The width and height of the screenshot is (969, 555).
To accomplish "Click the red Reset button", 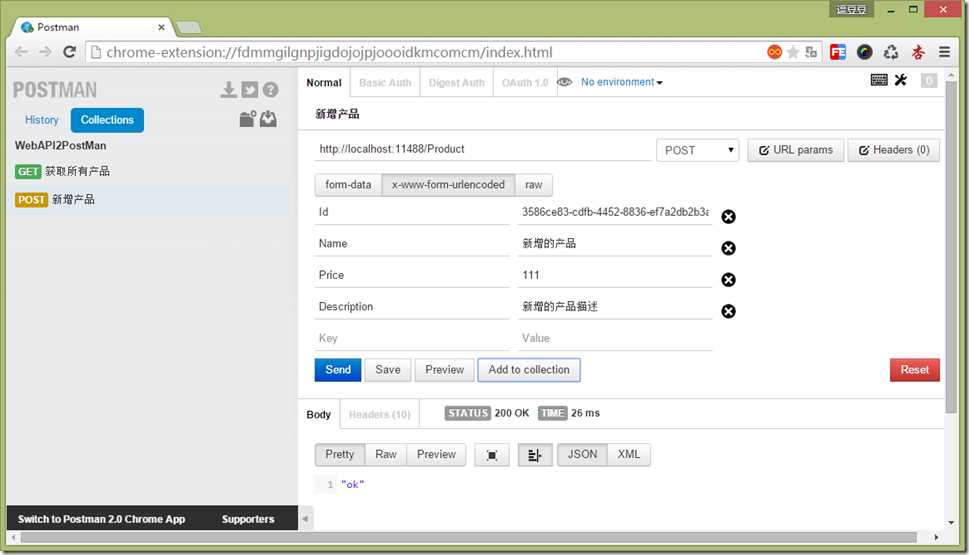I will coord(915,370).
